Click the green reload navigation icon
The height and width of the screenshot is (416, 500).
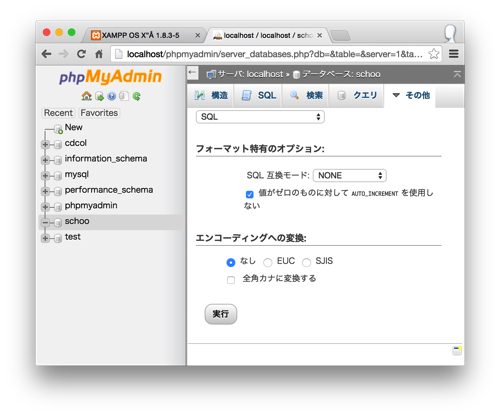136,96
